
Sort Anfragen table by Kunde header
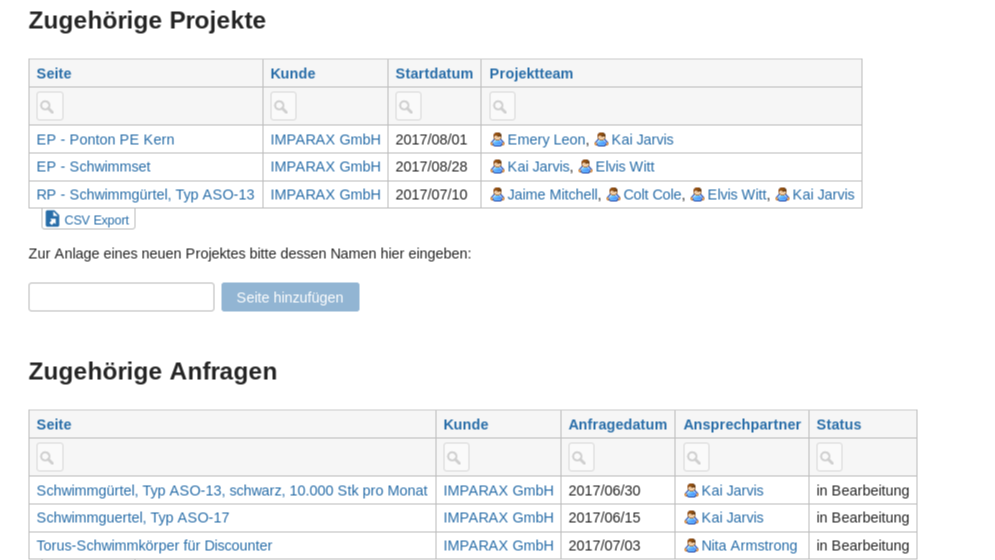coord(466,425)
